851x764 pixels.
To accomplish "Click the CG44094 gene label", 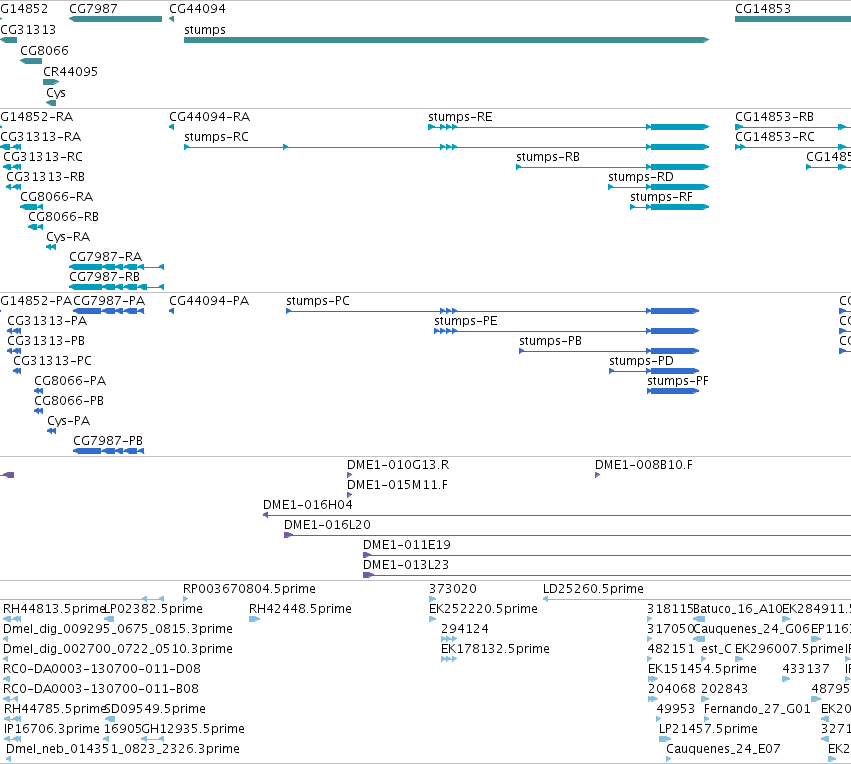I will 197,9.
